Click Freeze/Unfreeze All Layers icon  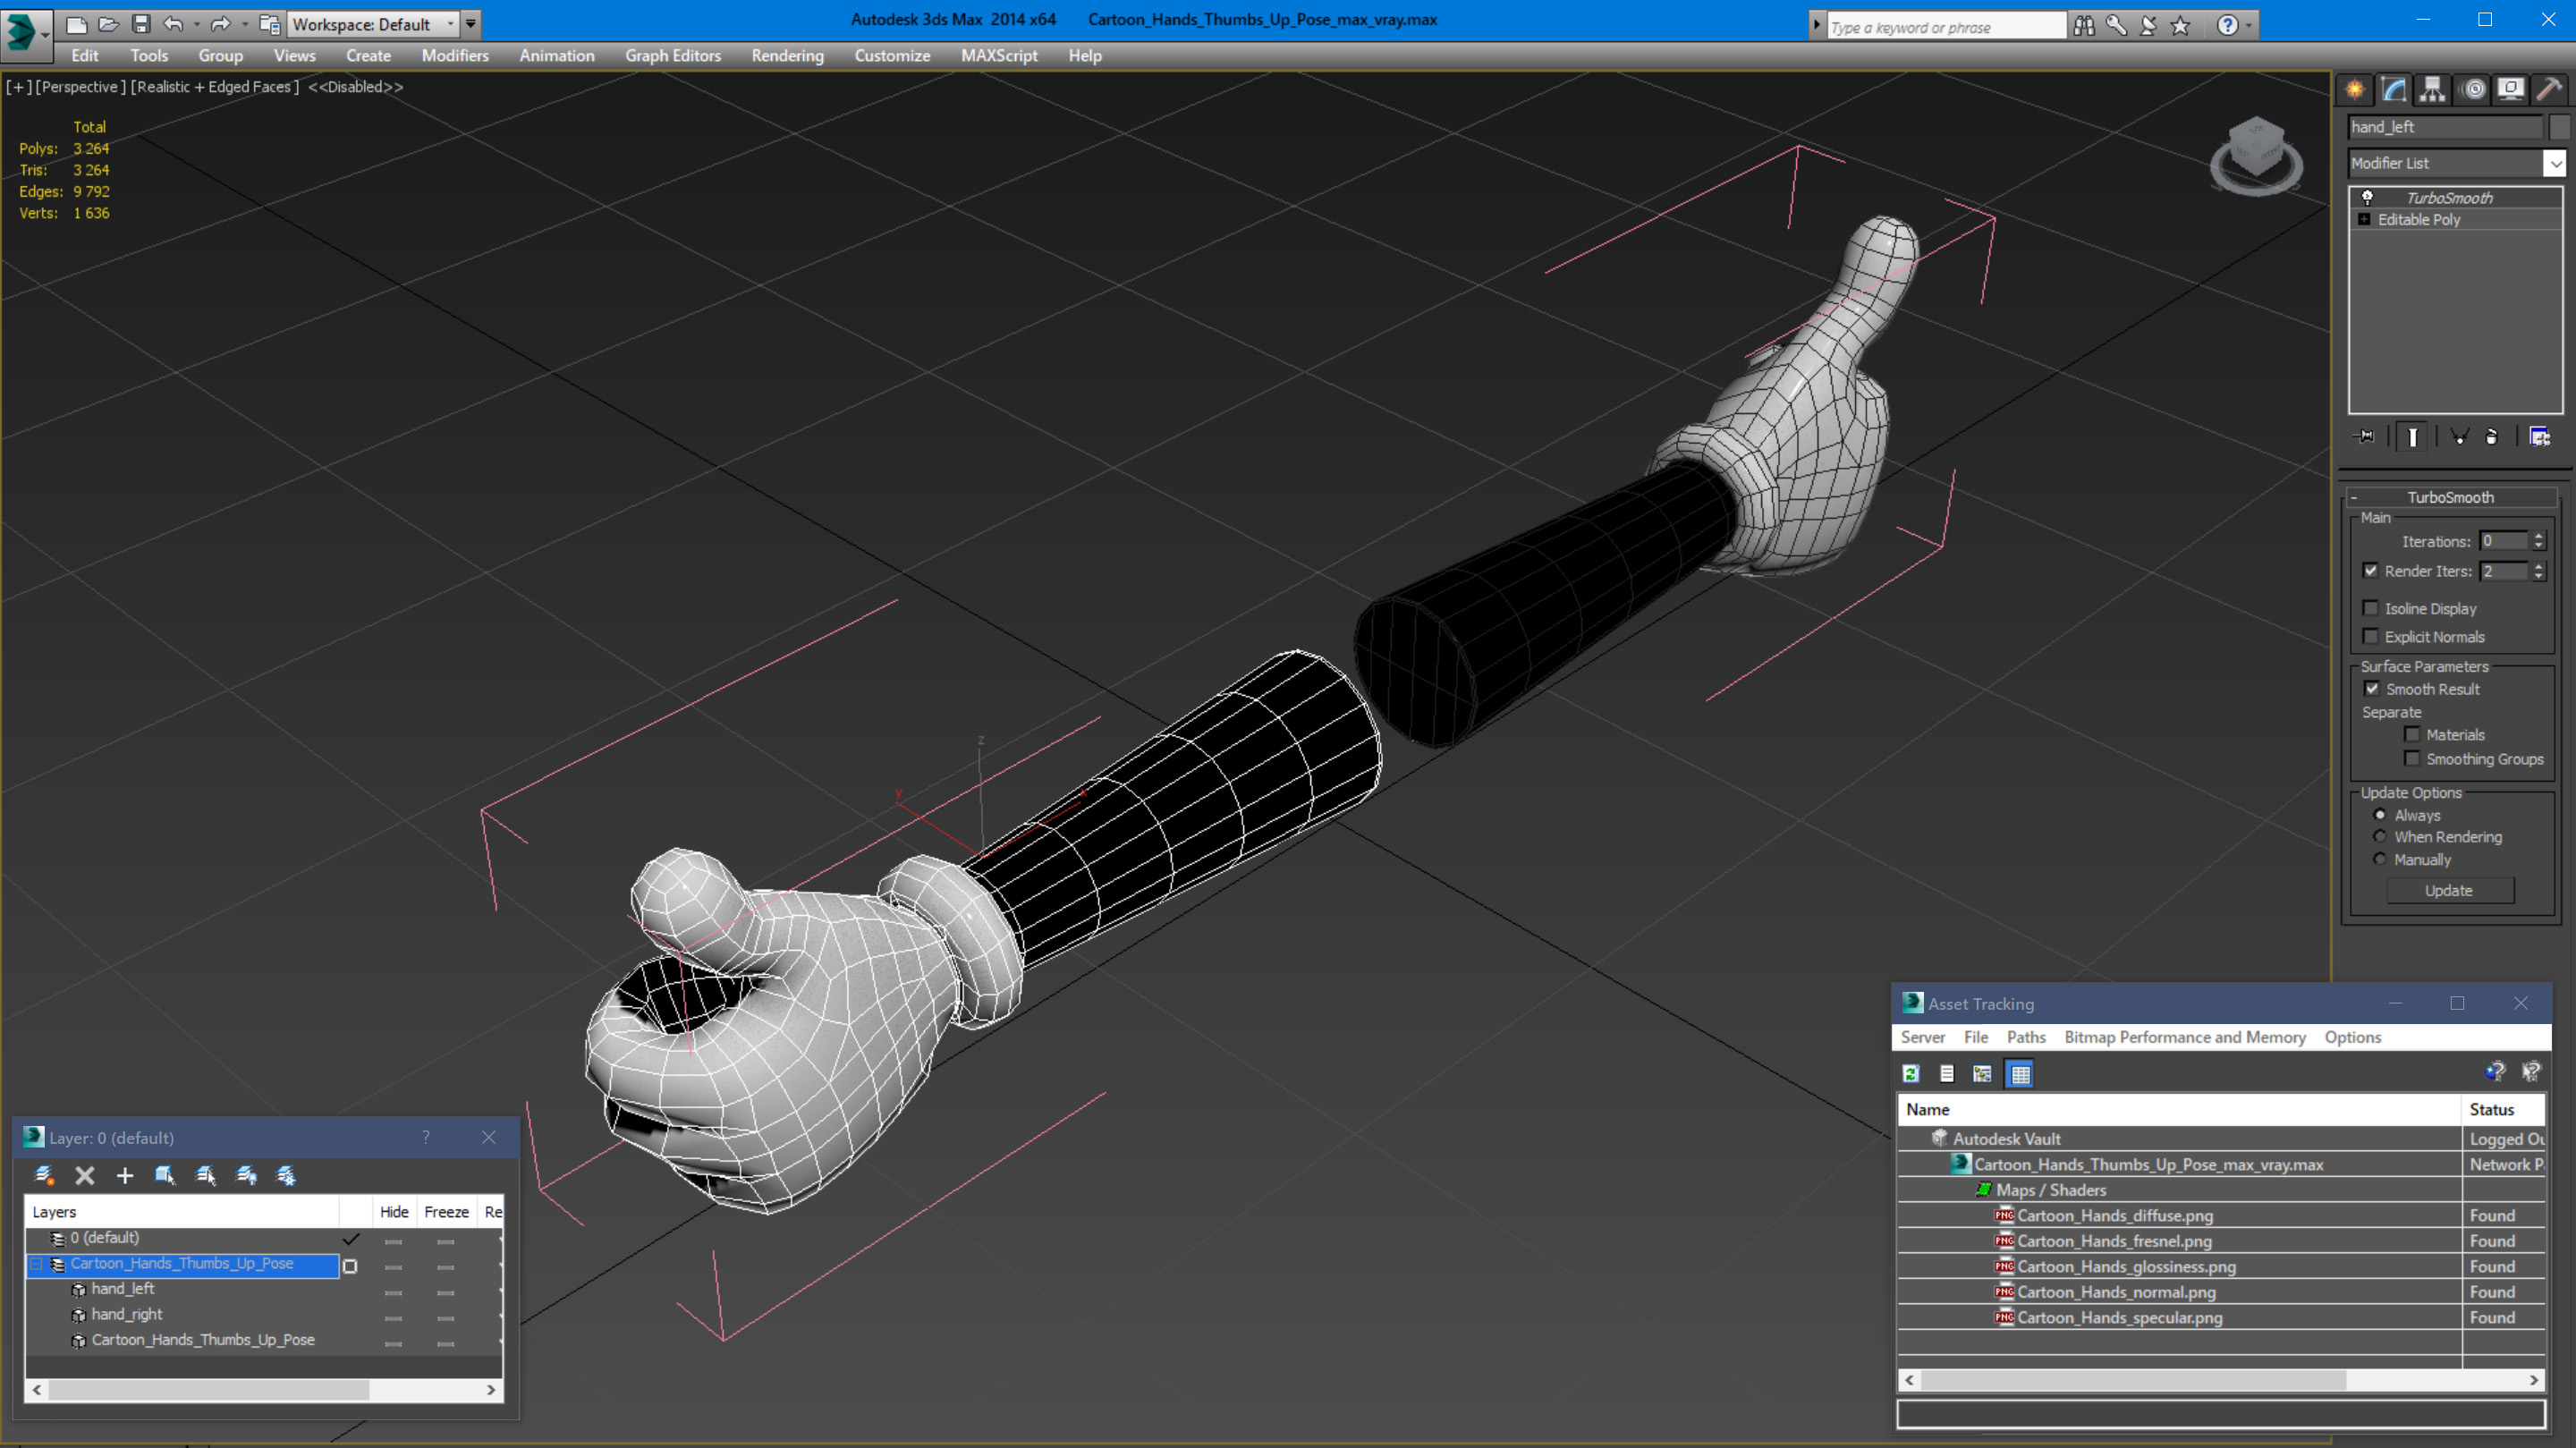click(x=286, y=1175)
